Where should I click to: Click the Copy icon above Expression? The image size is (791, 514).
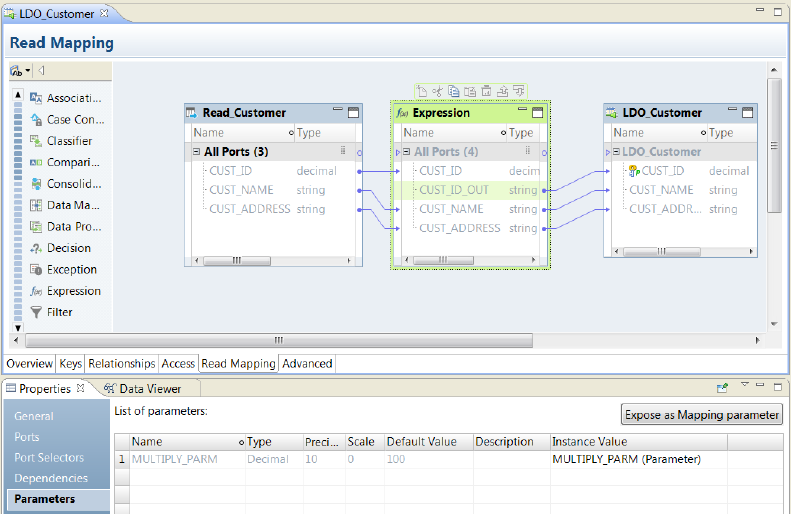point(454,91)
